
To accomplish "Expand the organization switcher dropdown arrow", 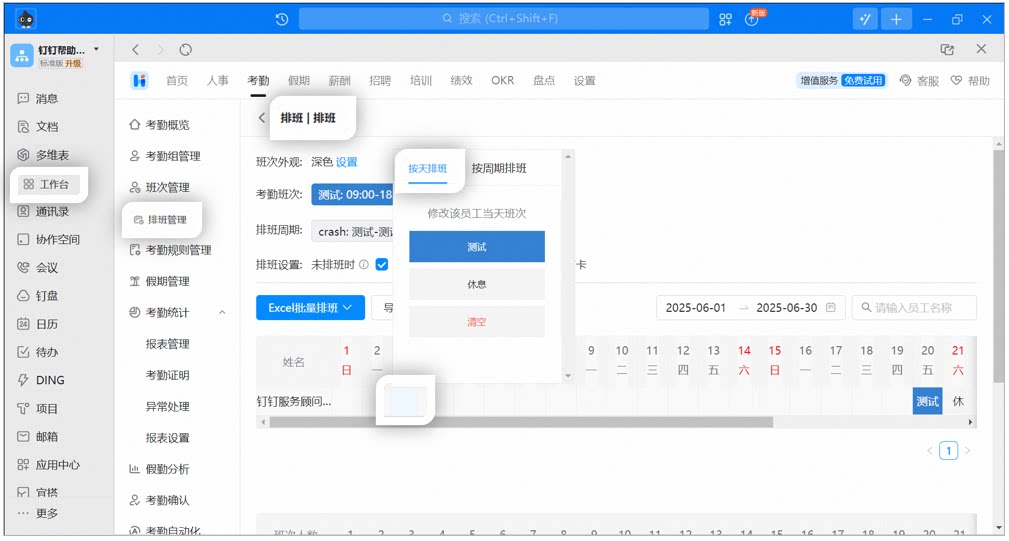I will pyautogui.click(x=97, y=49).
